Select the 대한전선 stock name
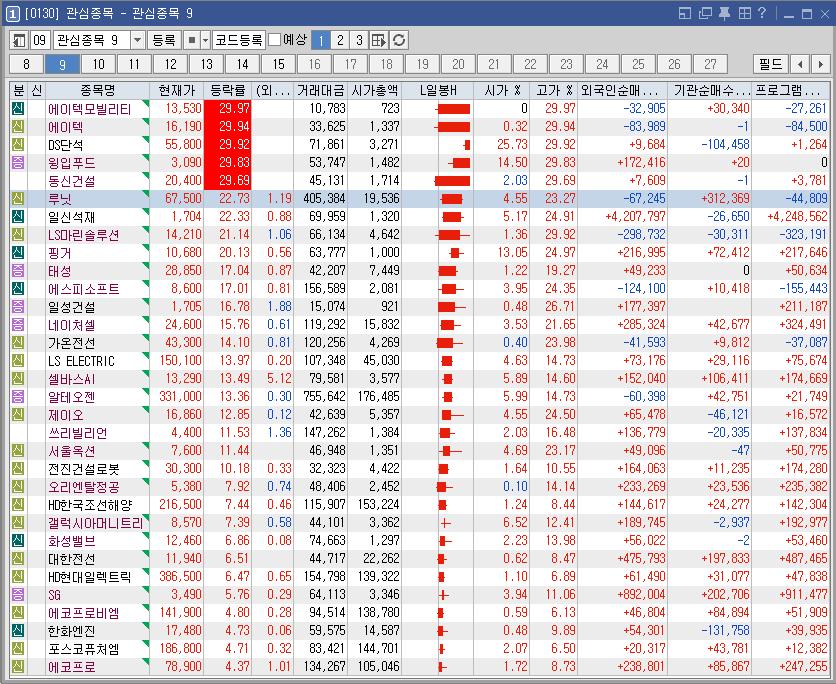The width and height of the screenshot is (836, 684). tap(71, 559)
